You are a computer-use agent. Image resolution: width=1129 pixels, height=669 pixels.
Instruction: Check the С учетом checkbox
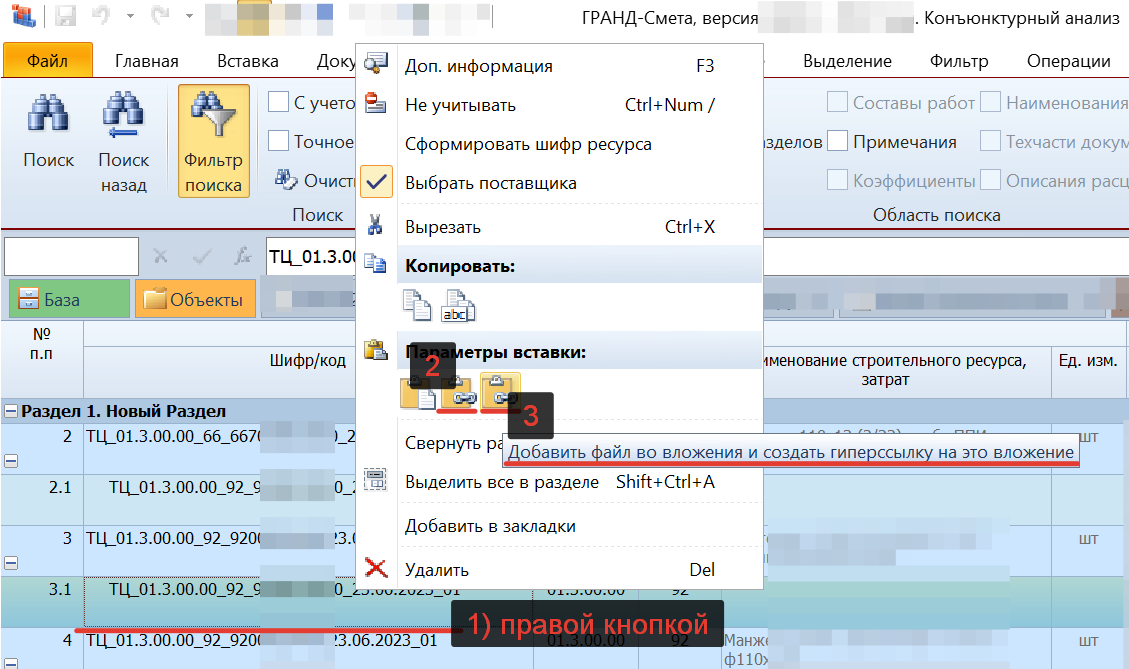(278, 102)
